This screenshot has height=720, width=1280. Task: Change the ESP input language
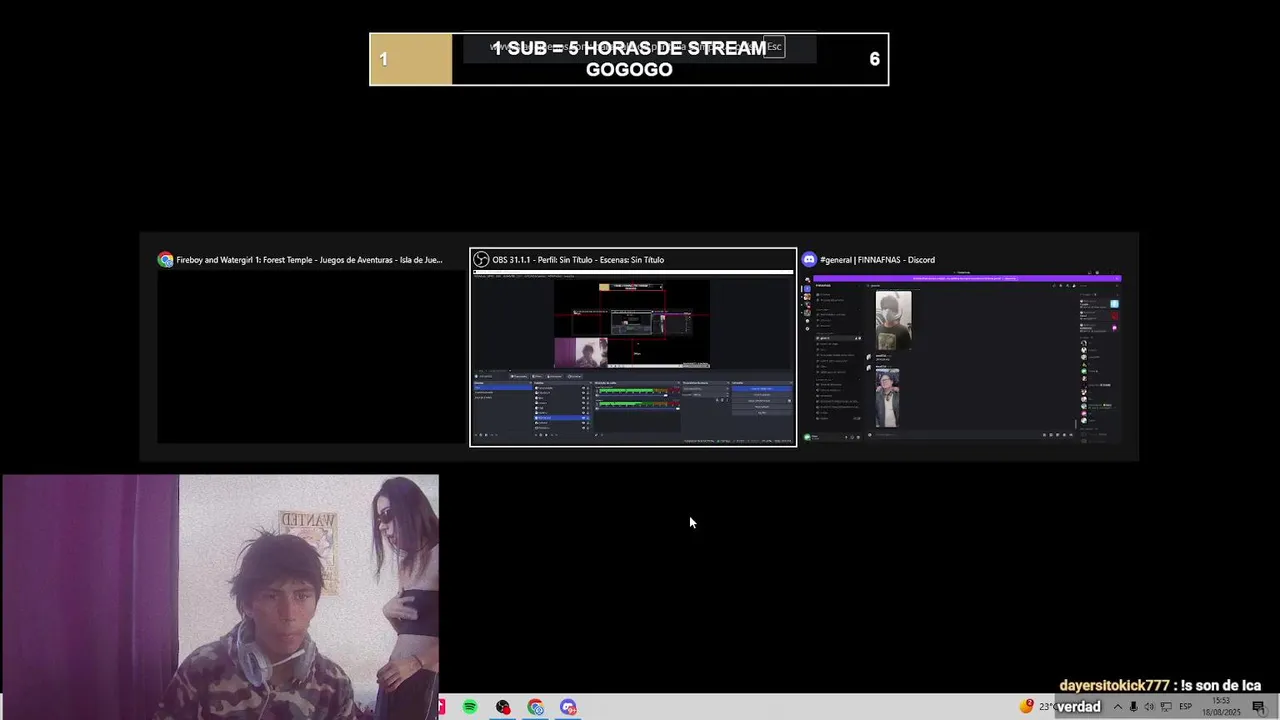coord(1186,707)
